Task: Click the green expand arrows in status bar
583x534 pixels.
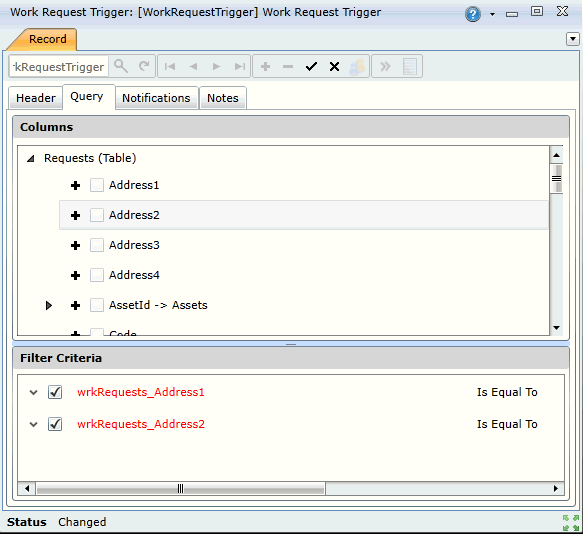Action: click(571, 522)
